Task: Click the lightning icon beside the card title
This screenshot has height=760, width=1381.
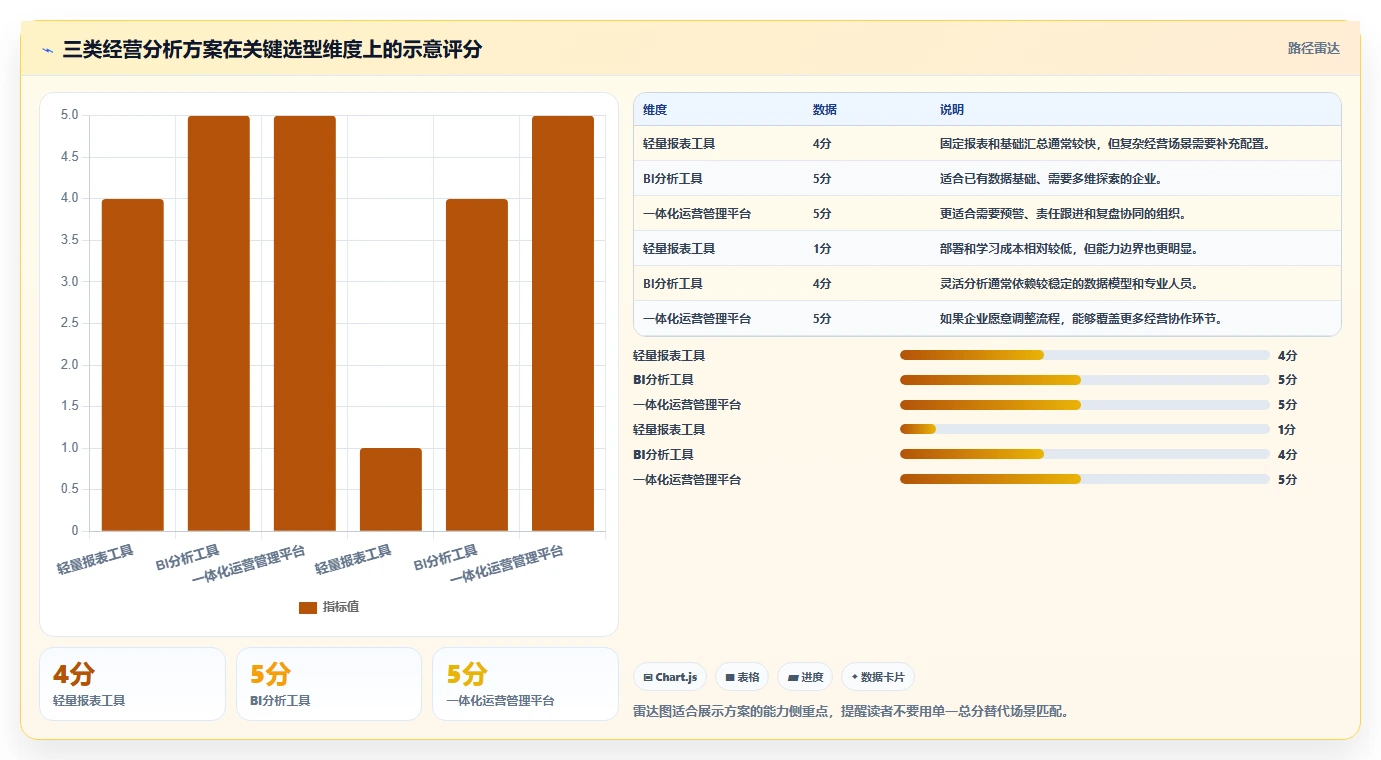Action: (47, 49)
